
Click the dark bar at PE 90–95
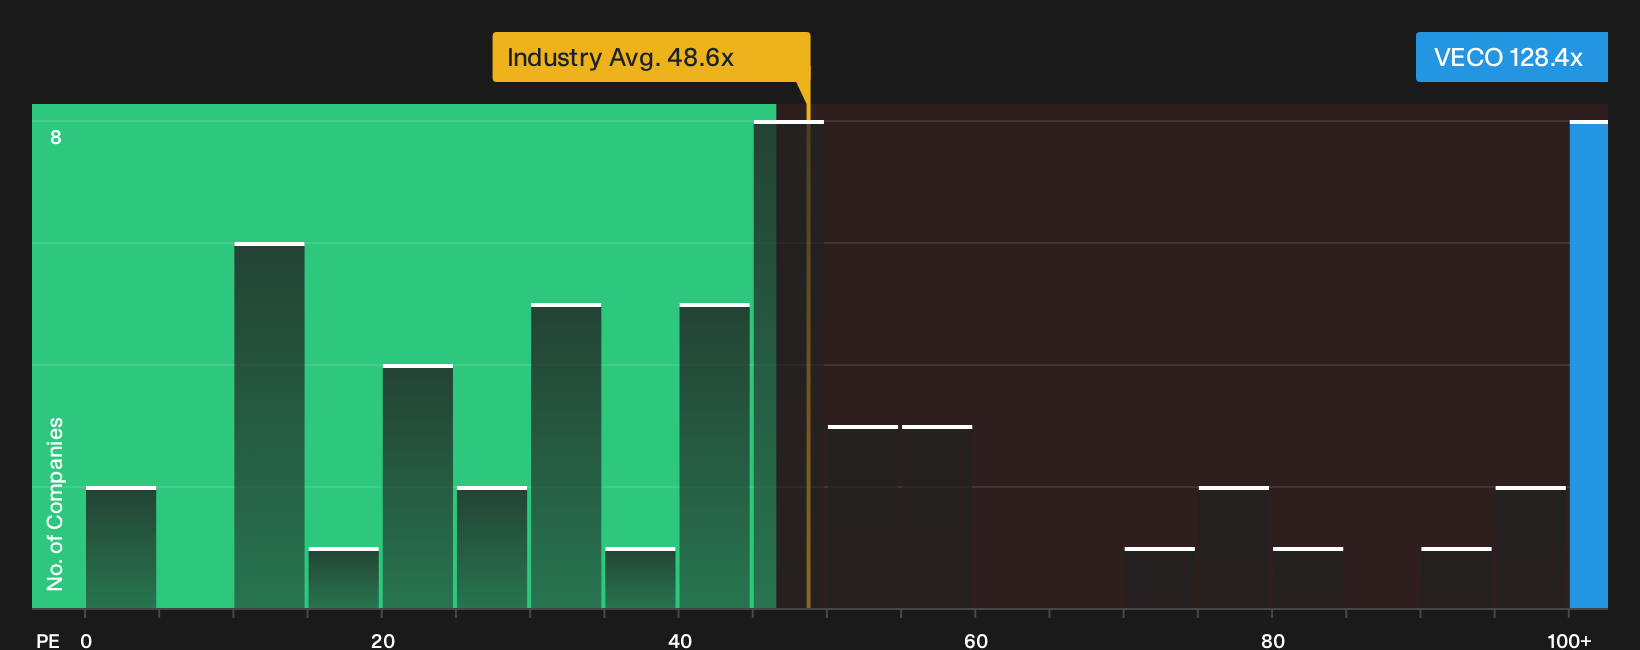click(x=1456, y=578)
